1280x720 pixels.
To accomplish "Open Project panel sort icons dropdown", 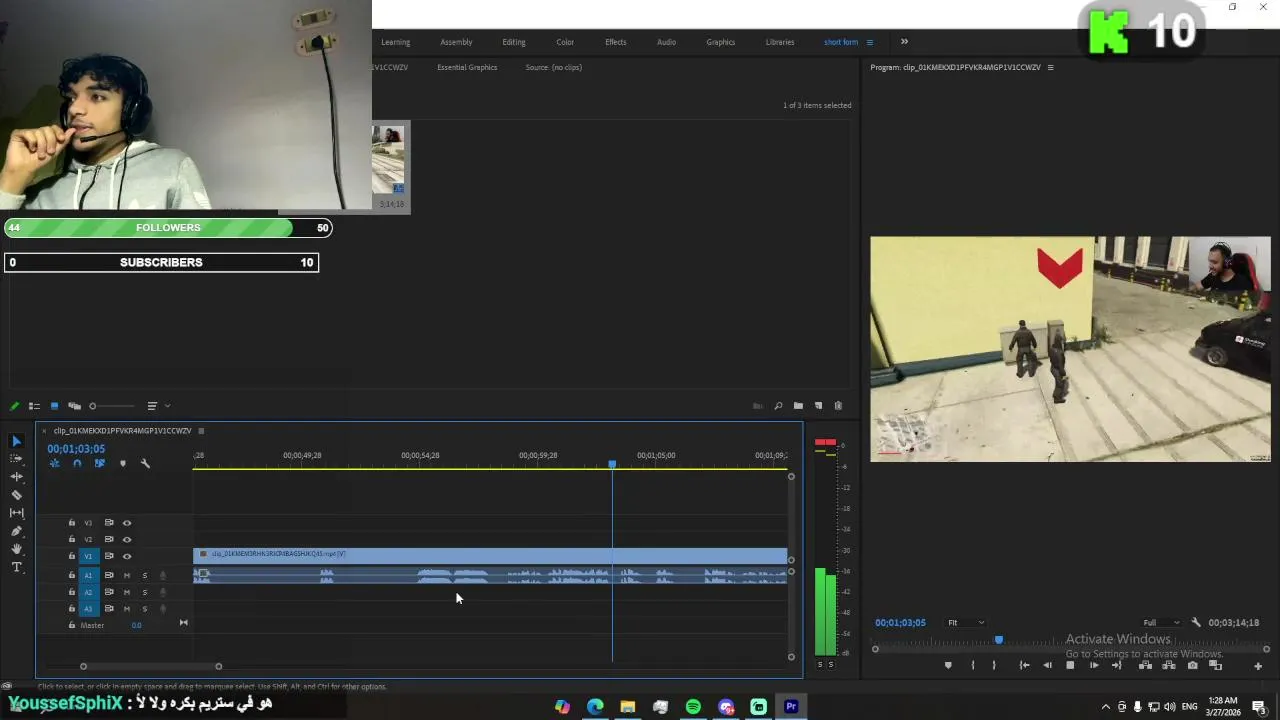I will (156, 406).
